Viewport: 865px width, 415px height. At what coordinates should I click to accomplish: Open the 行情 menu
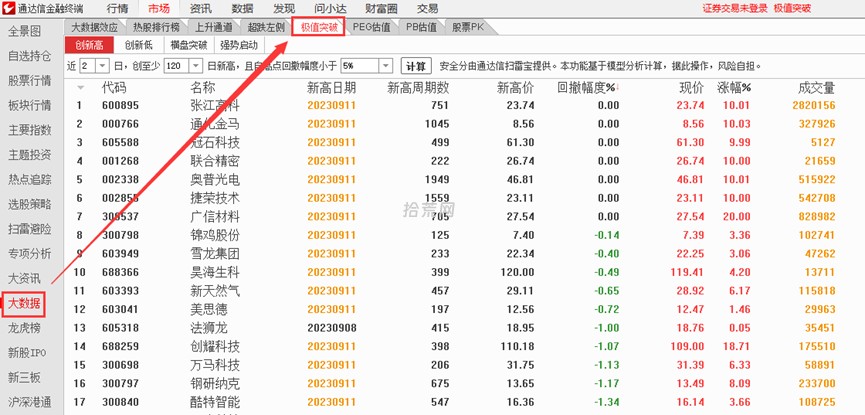(x=117, y=8)
